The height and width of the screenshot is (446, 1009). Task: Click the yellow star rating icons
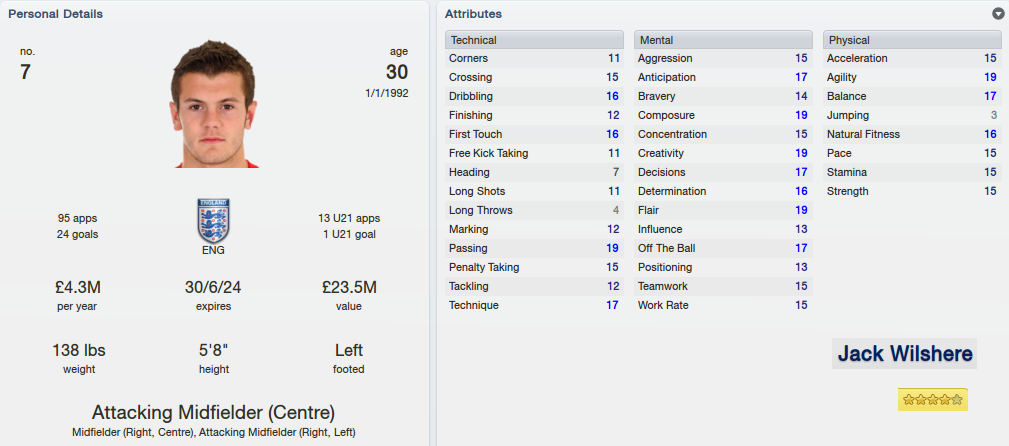tap(932, 400)
